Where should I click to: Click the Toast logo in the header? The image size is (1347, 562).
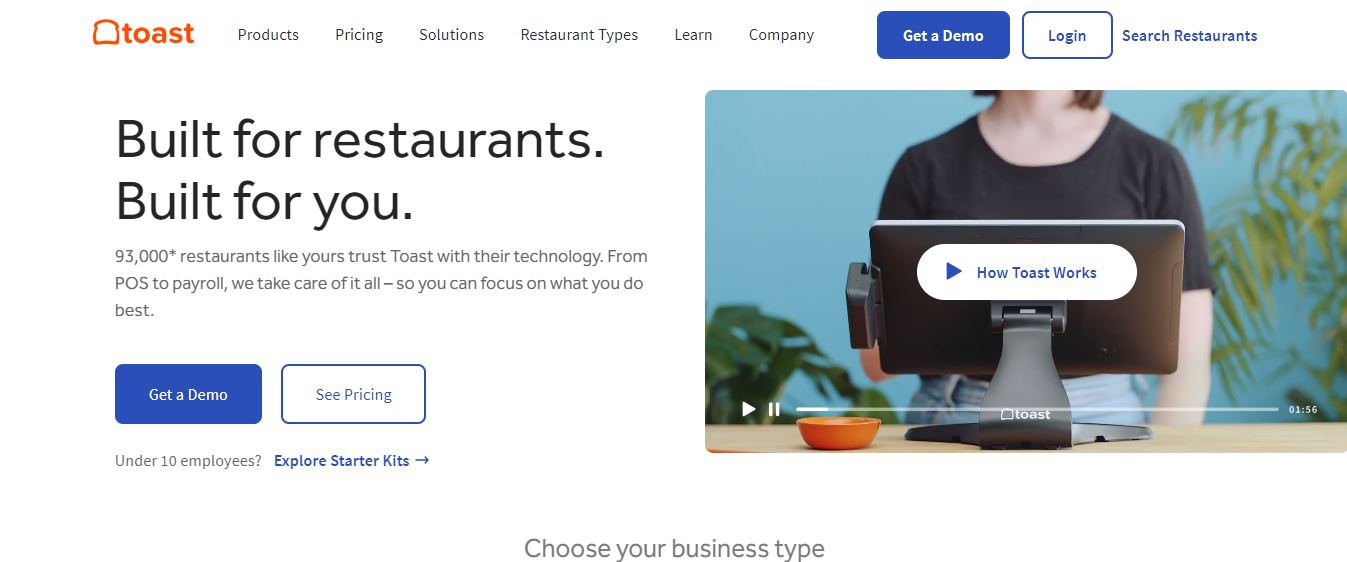pos(144,33)
